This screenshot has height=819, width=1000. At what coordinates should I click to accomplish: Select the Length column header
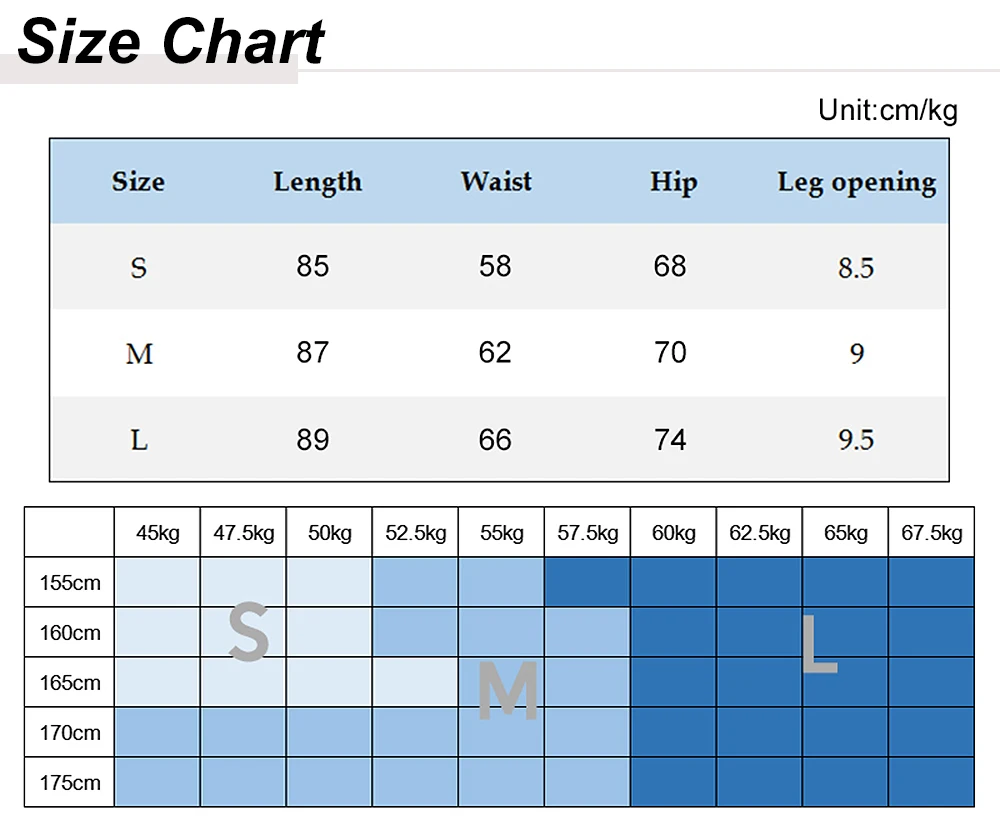(x=318, y=182)
